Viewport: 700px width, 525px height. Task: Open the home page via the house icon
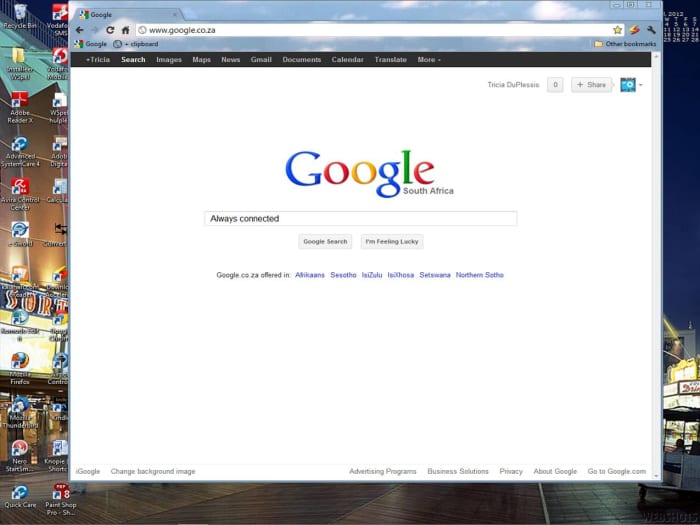(x=125, y=30)
